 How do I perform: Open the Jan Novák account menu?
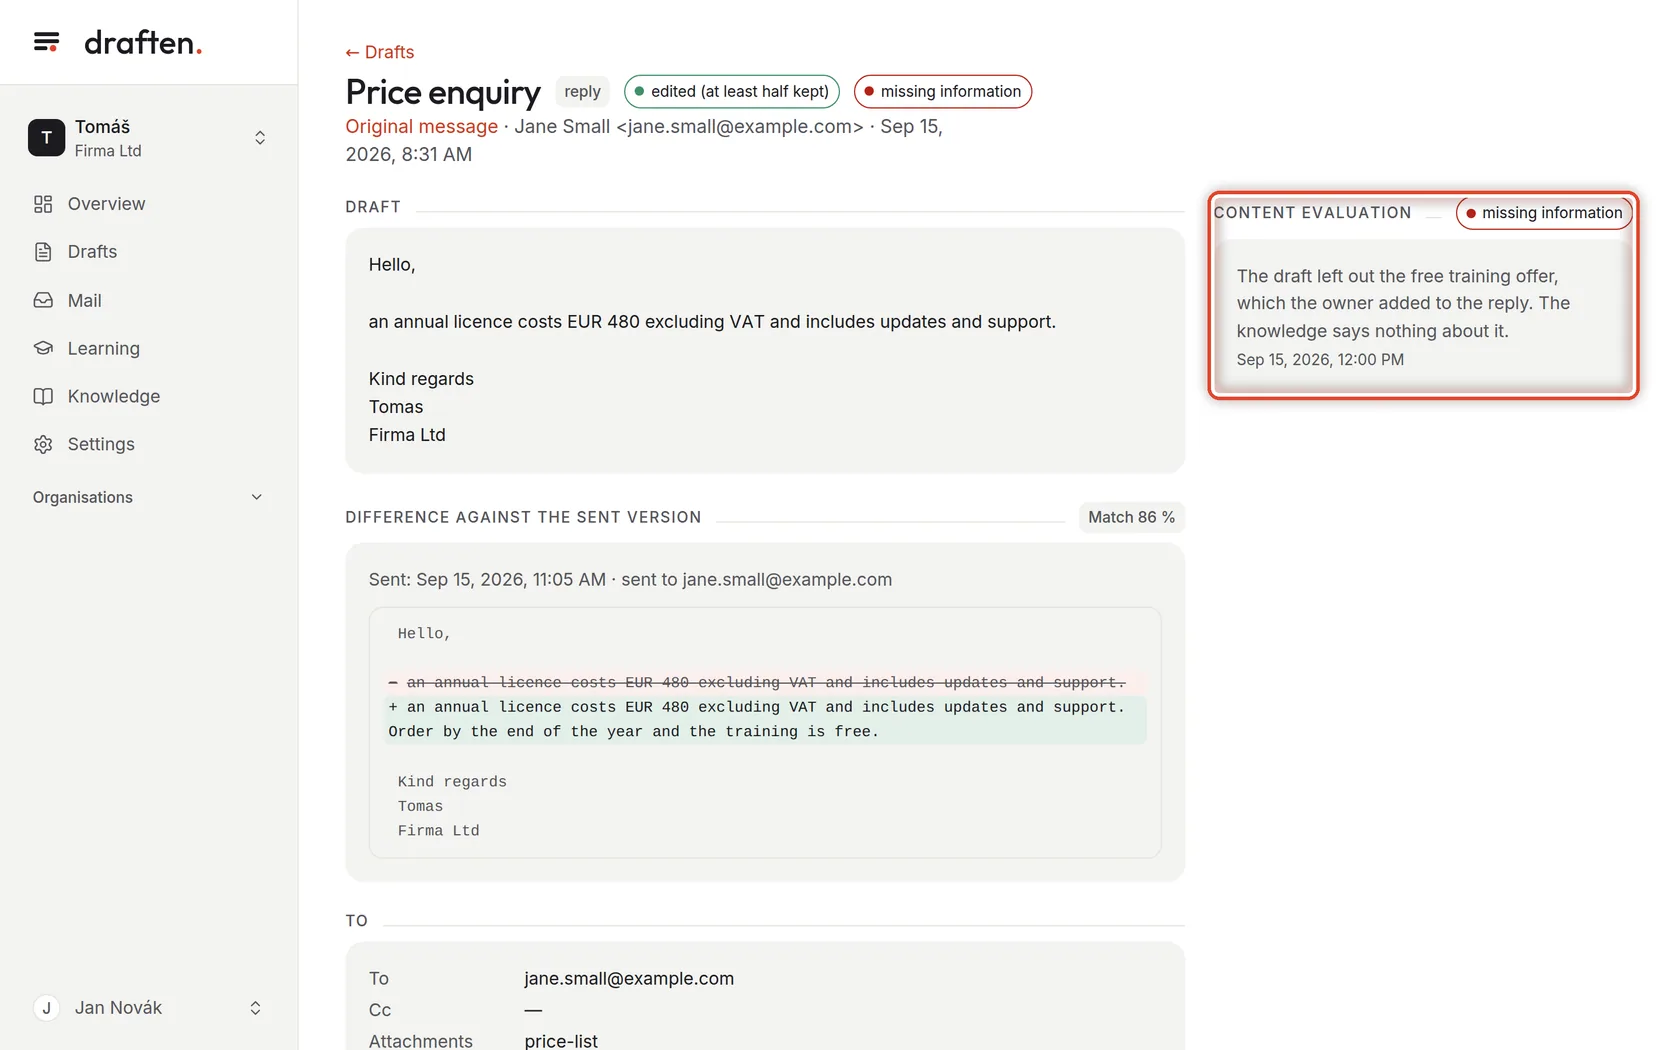click(x=149, y=1008)
